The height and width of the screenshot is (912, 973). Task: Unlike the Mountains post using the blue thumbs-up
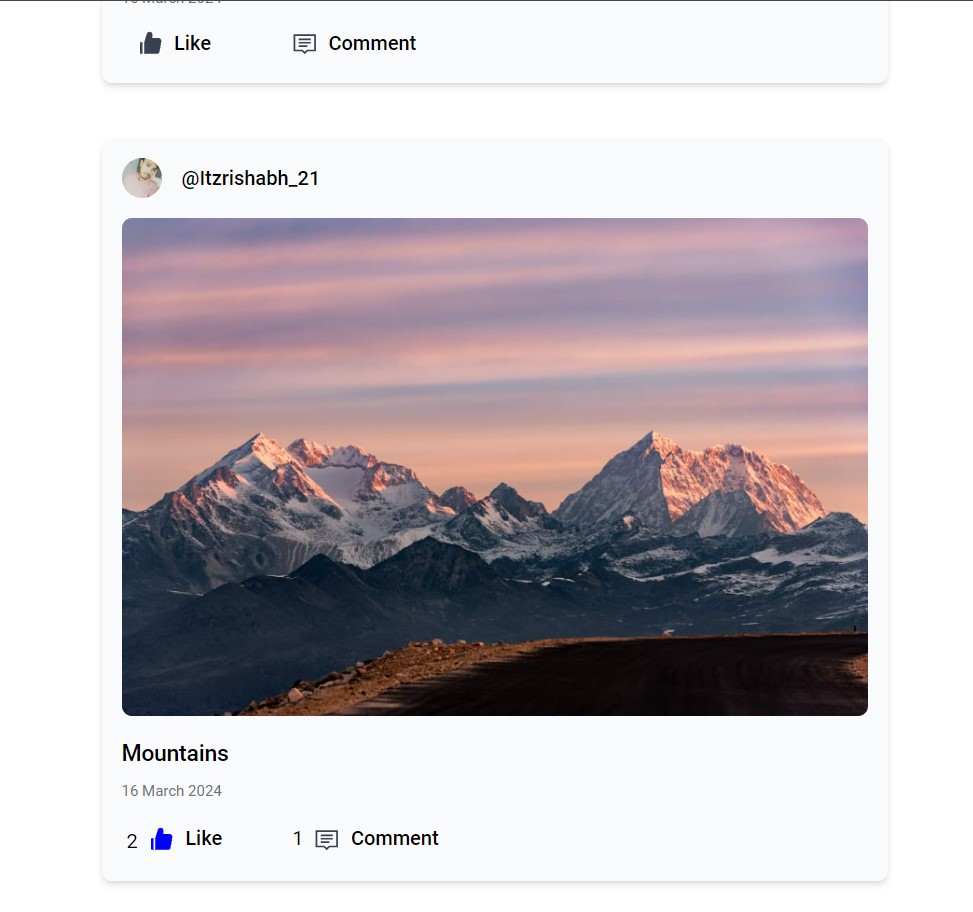pyautogui.click(x=160, y=838)
